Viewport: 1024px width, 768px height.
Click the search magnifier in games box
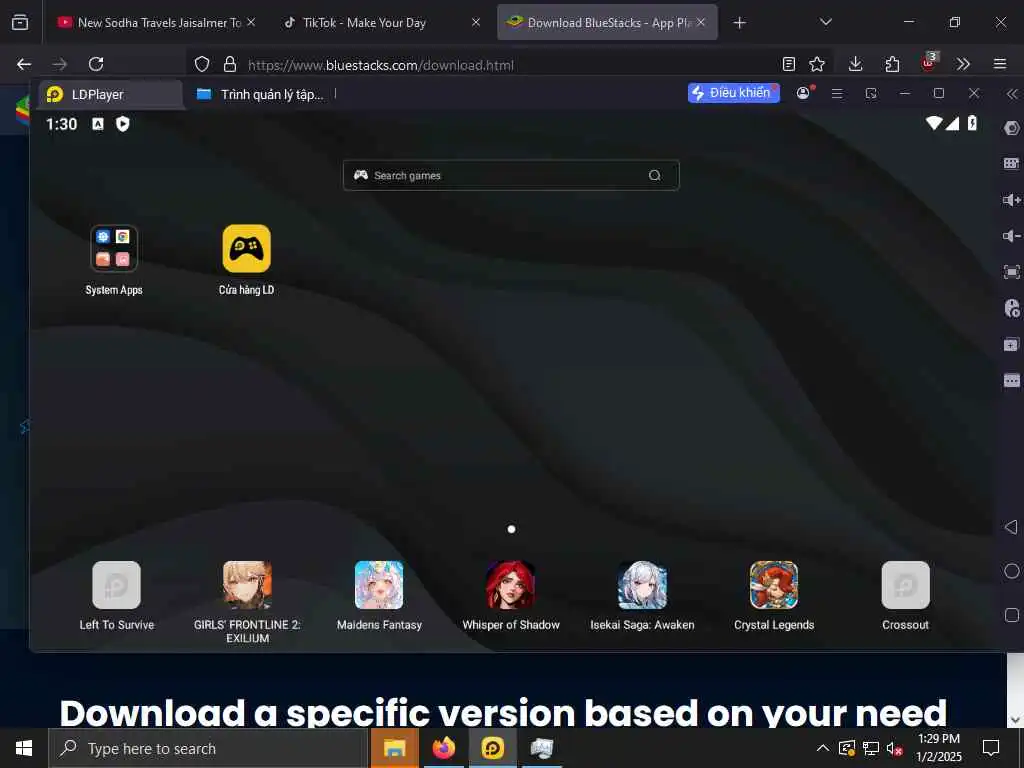pyautogui.click(x=654, y=175)
